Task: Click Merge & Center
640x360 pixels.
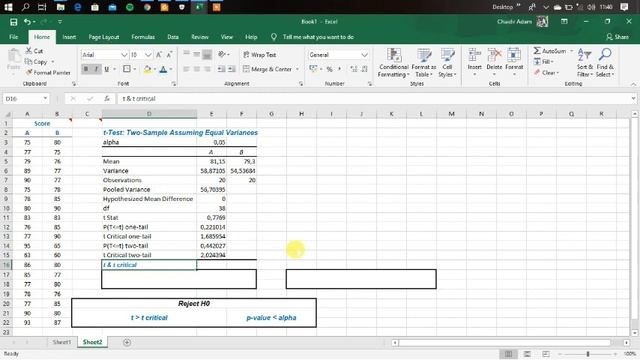Action: click(x=267, y=69)
